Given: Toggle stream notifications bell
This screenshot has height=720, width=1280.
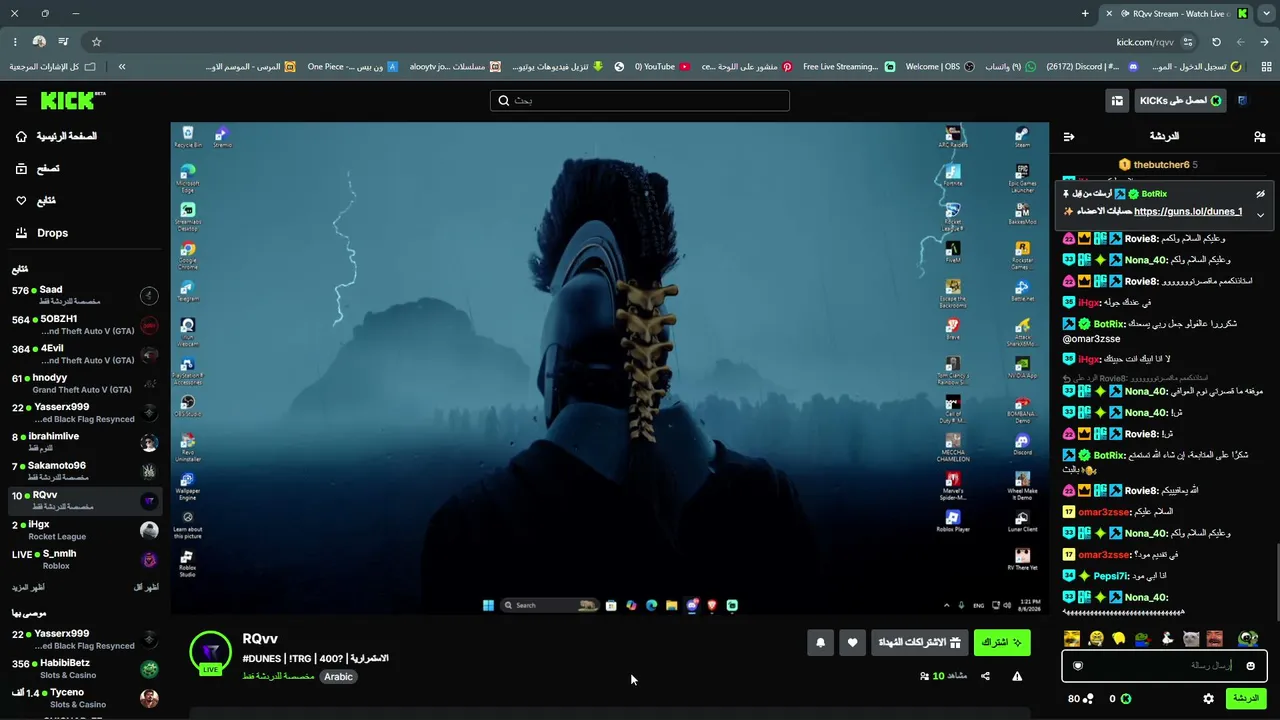Looking at the screenshot, I should tap(820, 642).
